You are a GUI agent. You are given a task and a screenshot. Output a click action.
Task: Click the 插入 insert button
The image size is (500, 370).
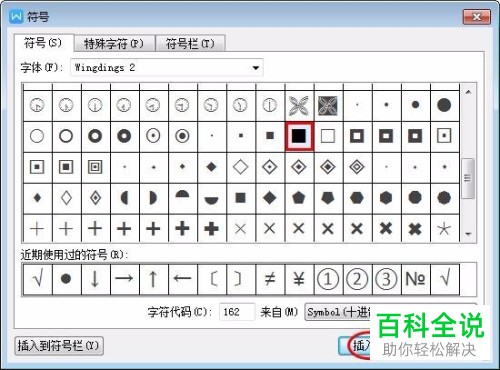click(355, 346)
